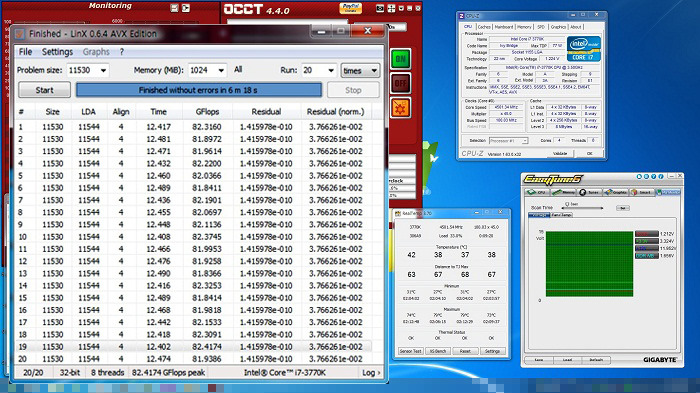Click the green 3.324V legend in EasyTune6
Image resolution: width=700 pixels, height=393 pixels.
pyautogui.click(x=647, y=241)
